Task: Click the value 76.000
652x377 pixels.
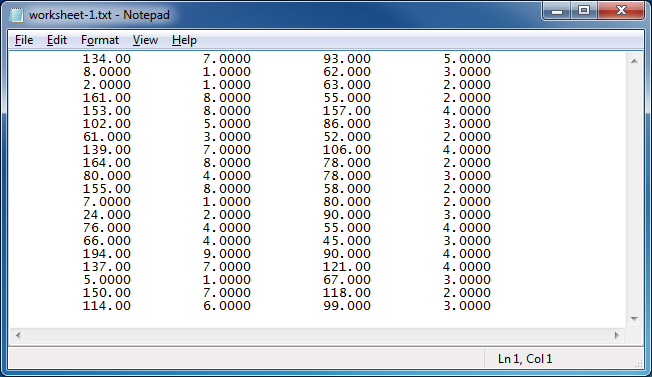Action: (x=107, y=227)
